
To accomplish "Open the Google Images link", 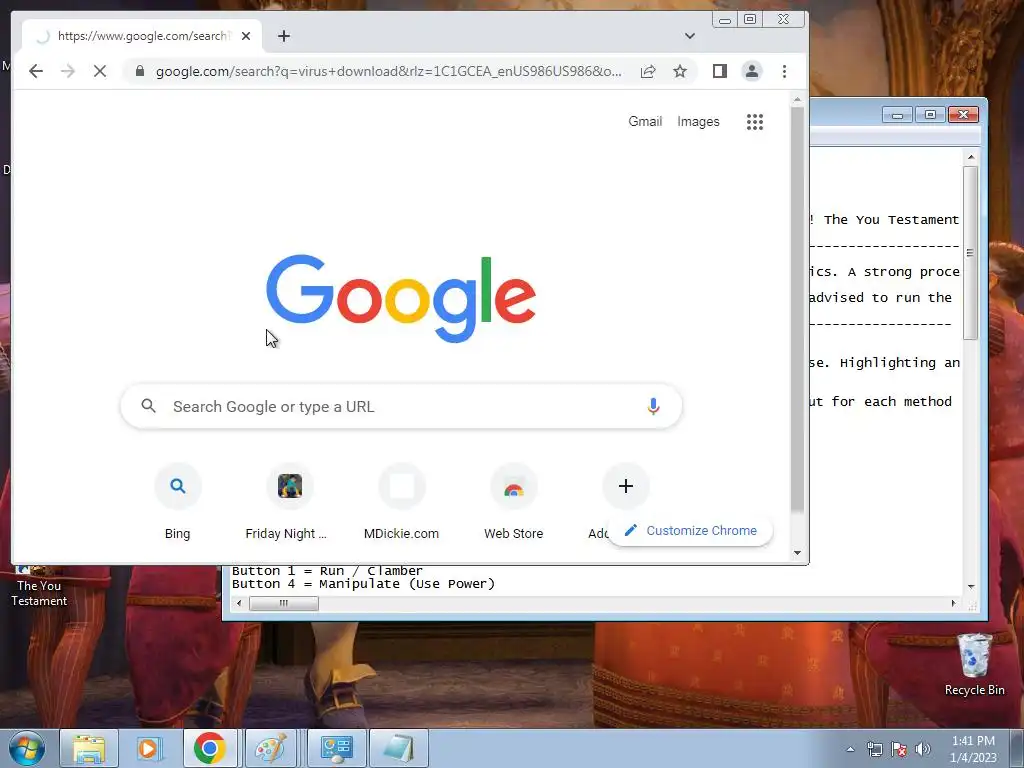I will (698, 121).
